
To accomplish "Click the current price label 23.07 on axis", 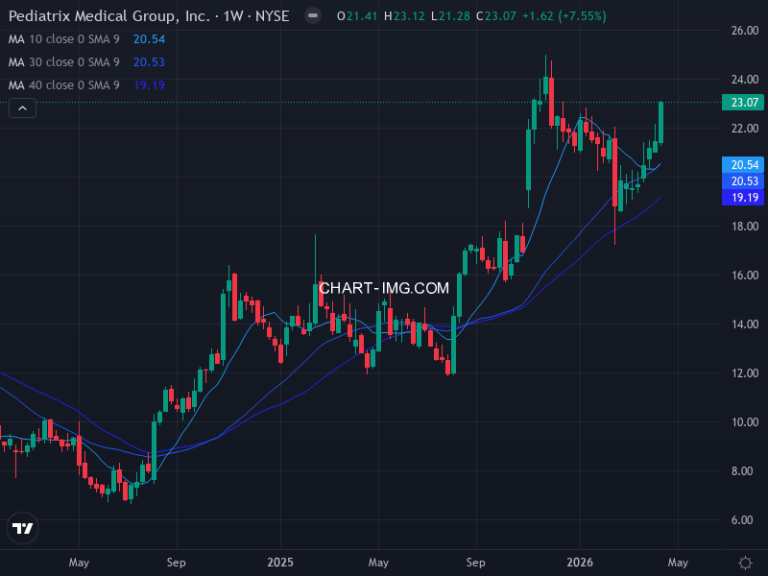I will (x=743, y=102).
